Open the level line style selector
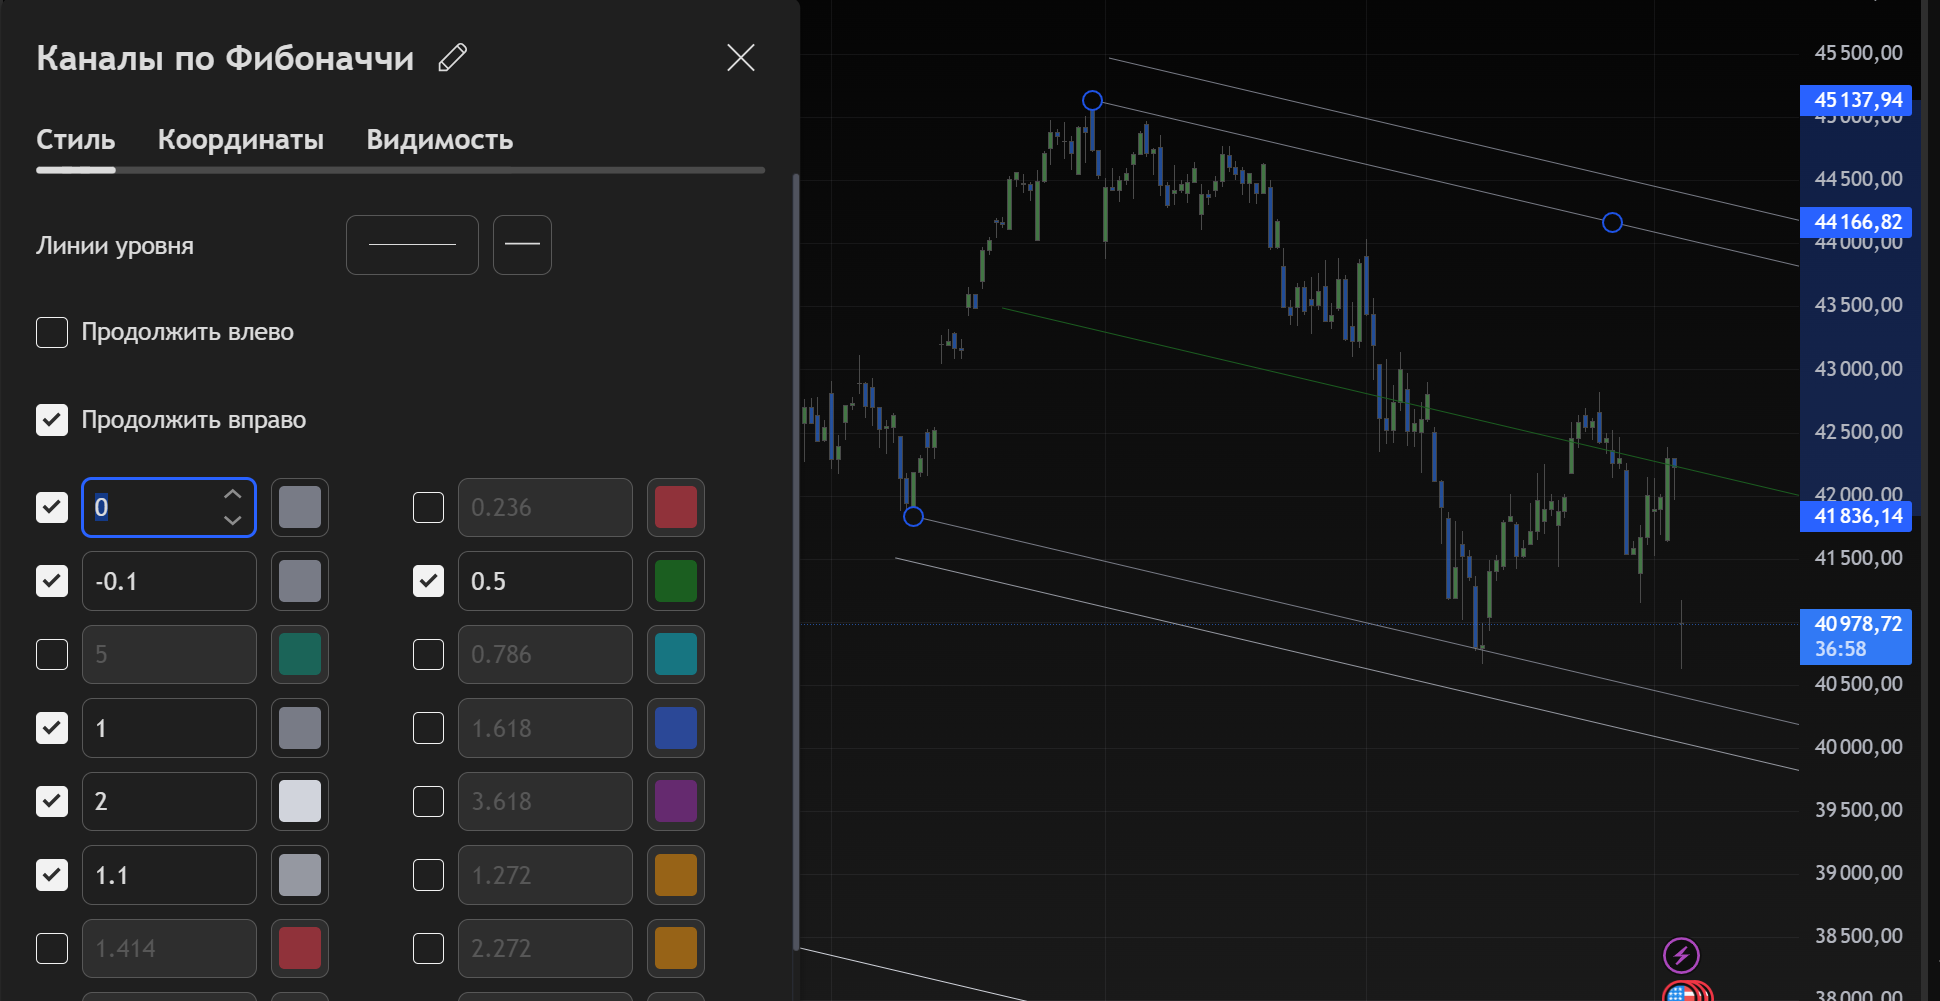 [412, 245]
